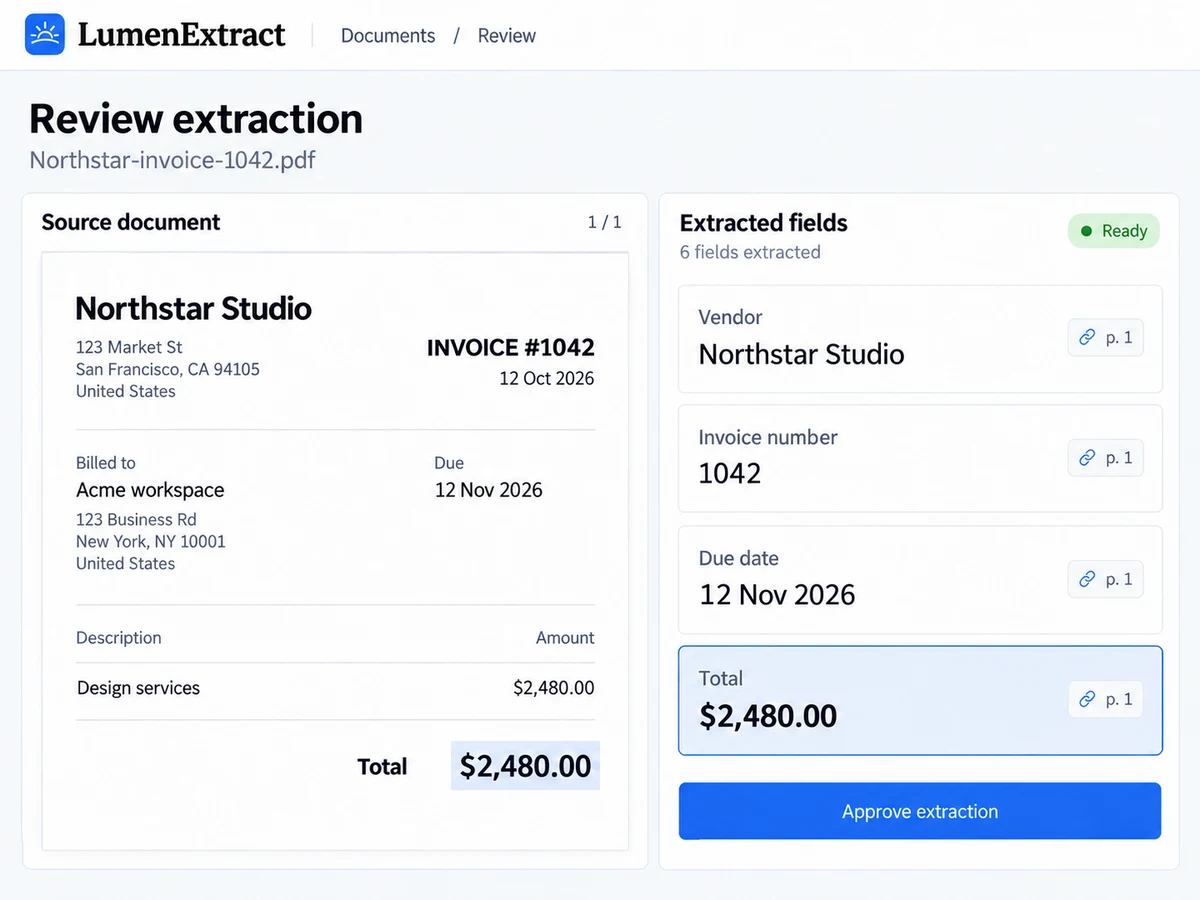Click extracted invoice number value 1042
This screenshot has height=900, width=1200.
(730, 473)
